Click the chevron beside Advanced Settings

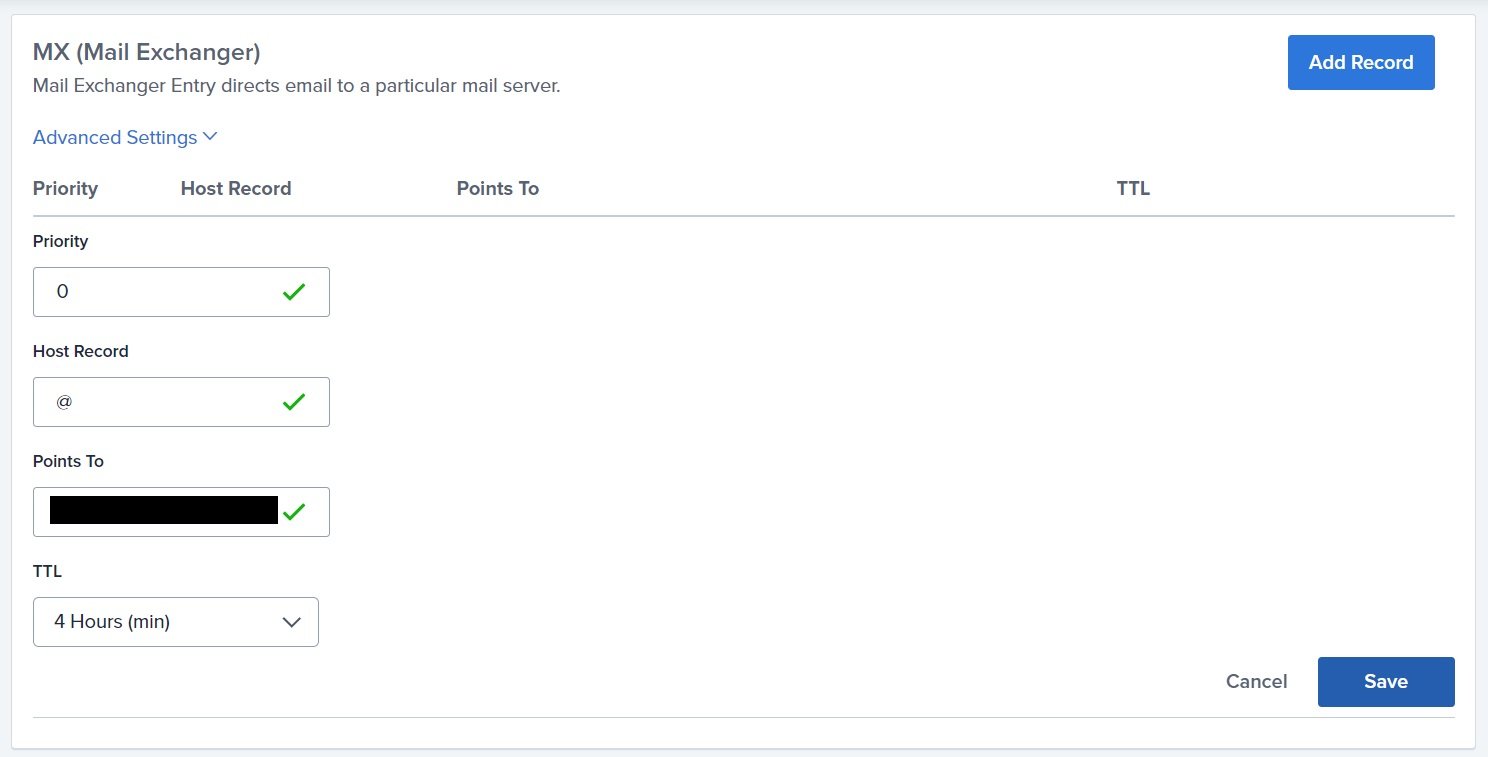[210, 137]
